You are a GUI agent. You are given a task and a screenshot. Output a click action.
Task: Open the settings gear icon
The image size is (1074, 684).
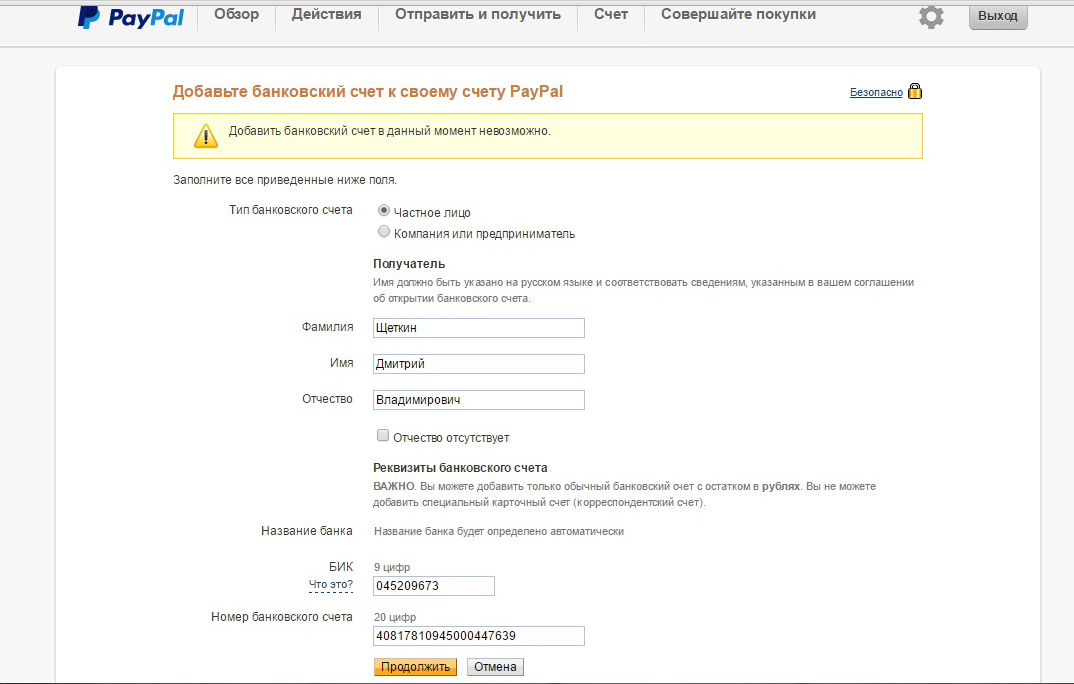[x=931, y=16]
